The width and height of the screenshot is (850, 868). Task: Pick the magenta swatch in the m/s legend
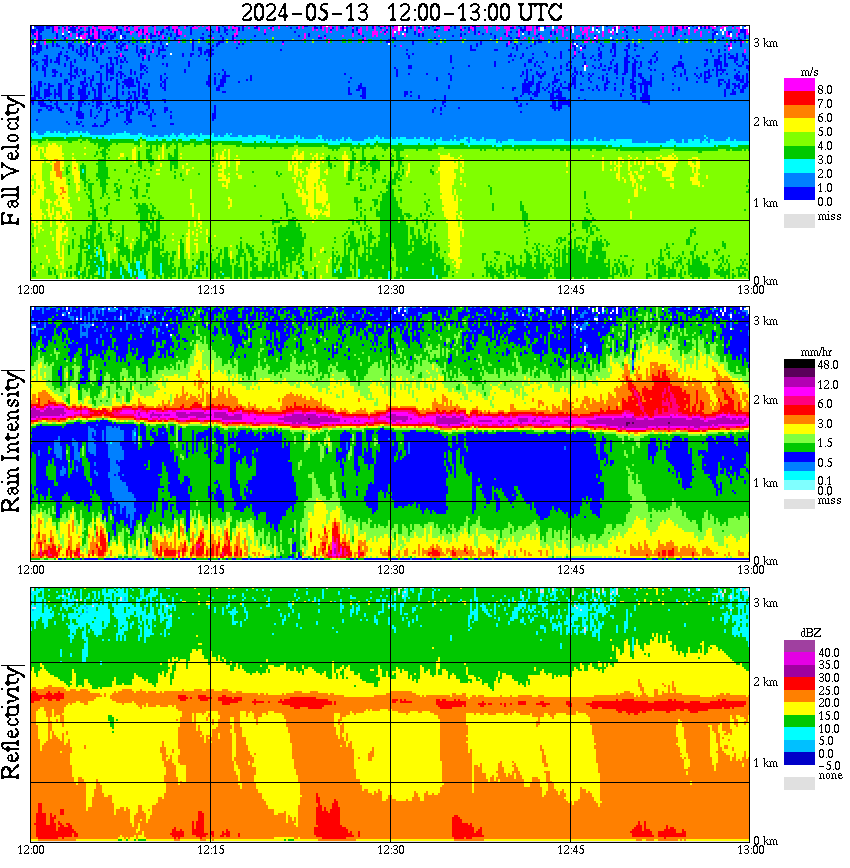click(x=799, y=85)
